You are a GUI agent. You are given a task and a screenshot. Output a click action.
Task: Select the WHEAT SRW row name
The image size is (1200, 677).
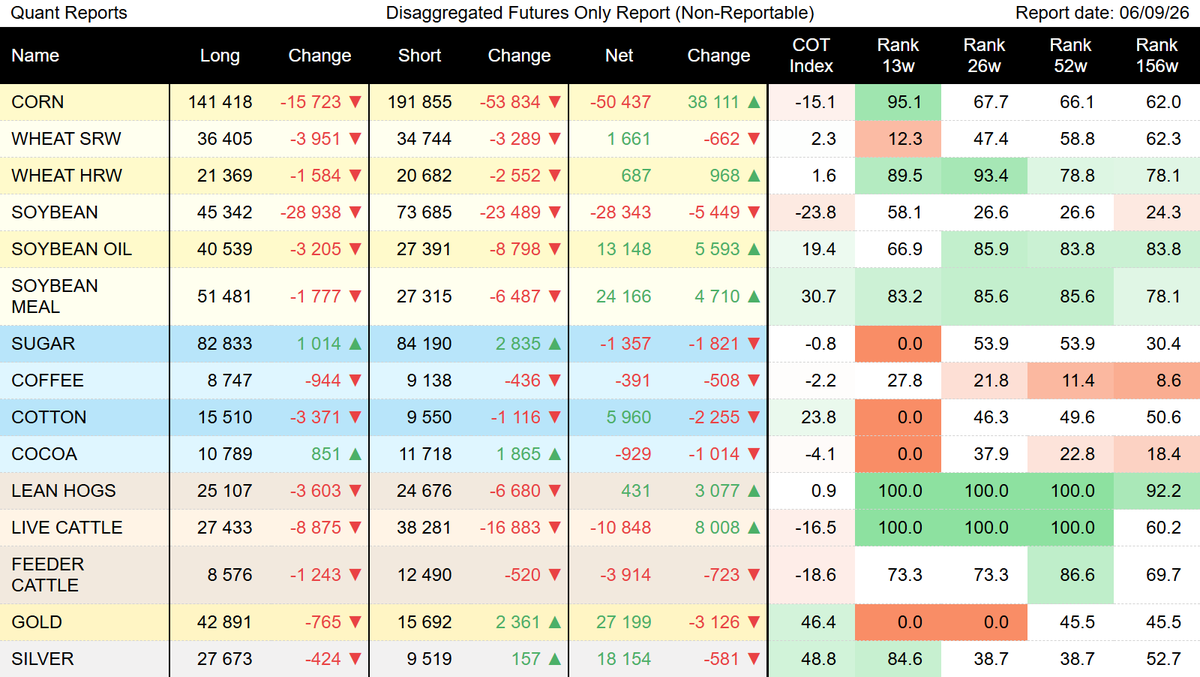coord(66,139)
